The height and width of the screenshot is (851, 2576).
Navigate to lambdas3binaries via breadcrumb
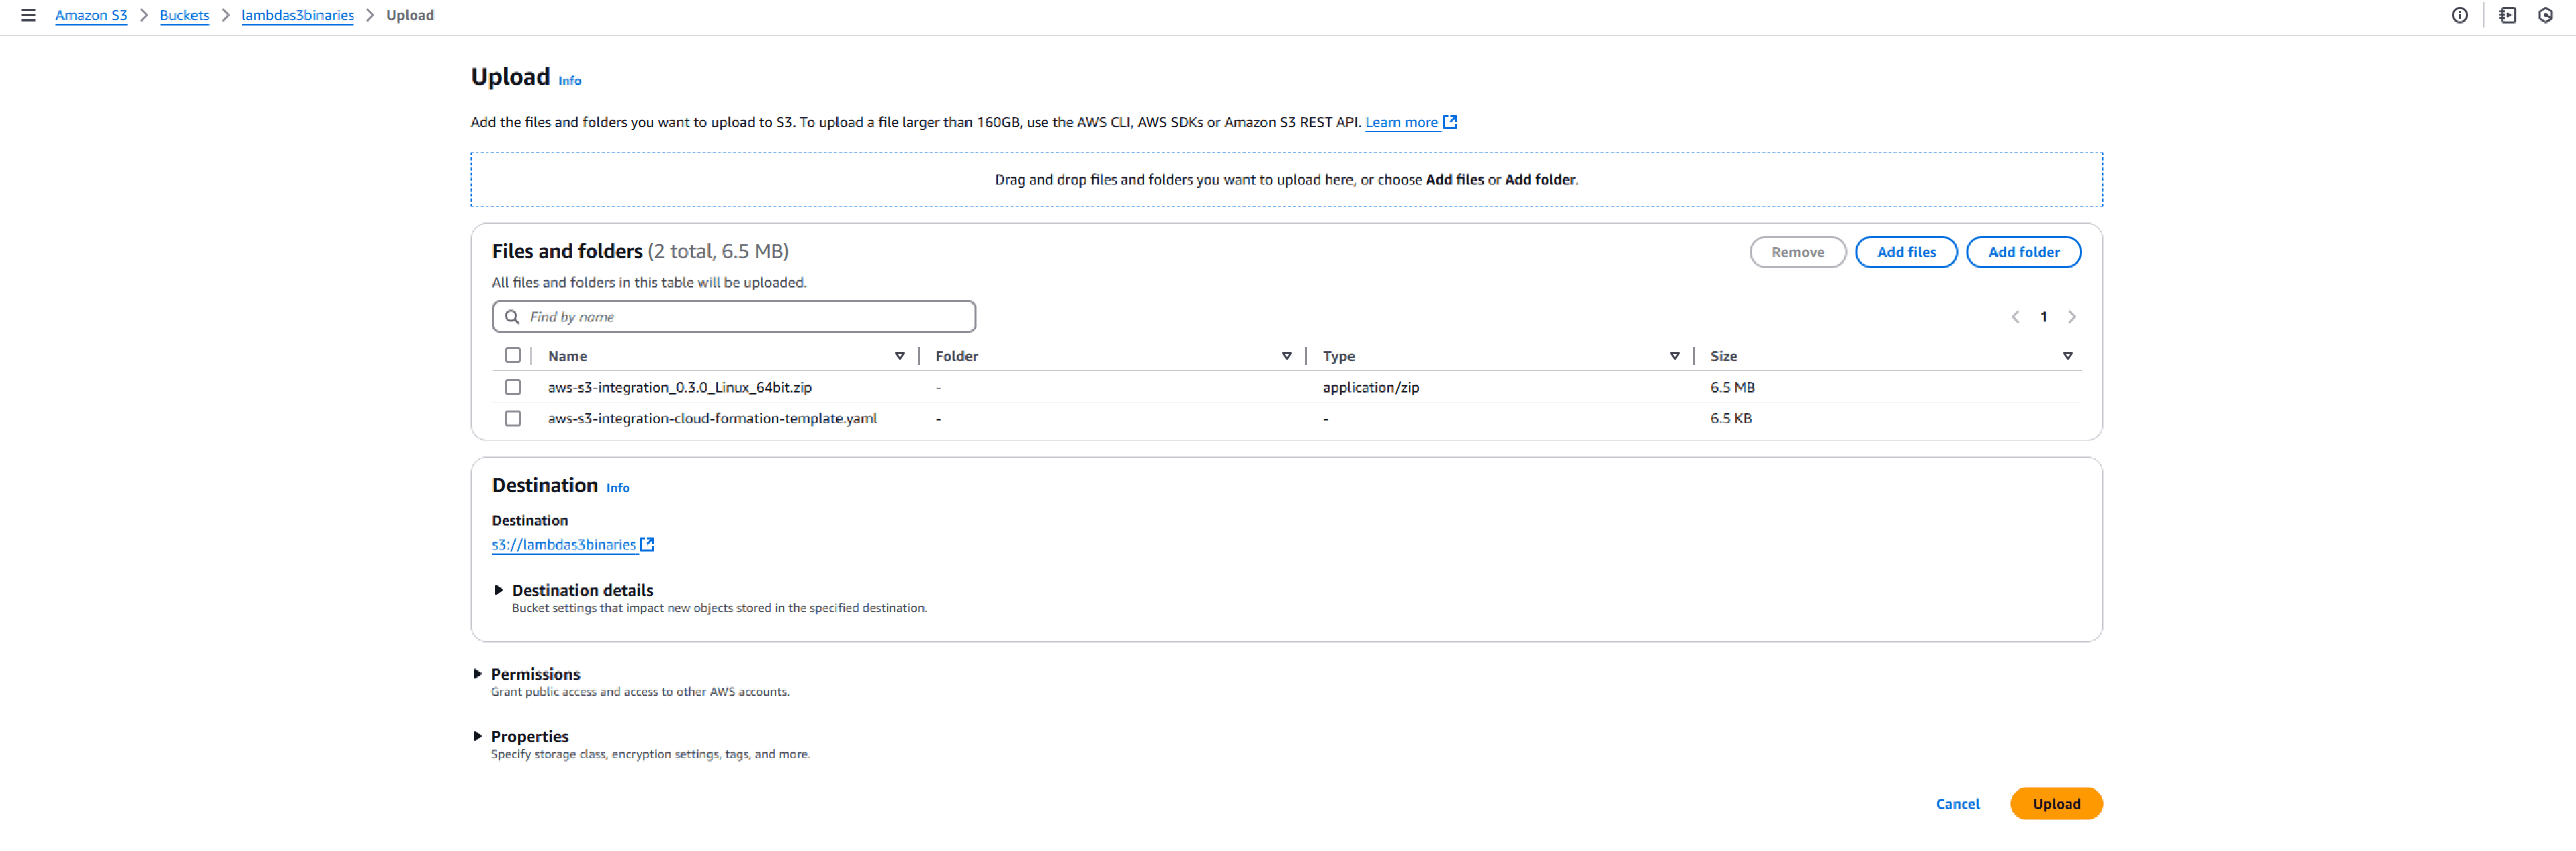[297, 15]
